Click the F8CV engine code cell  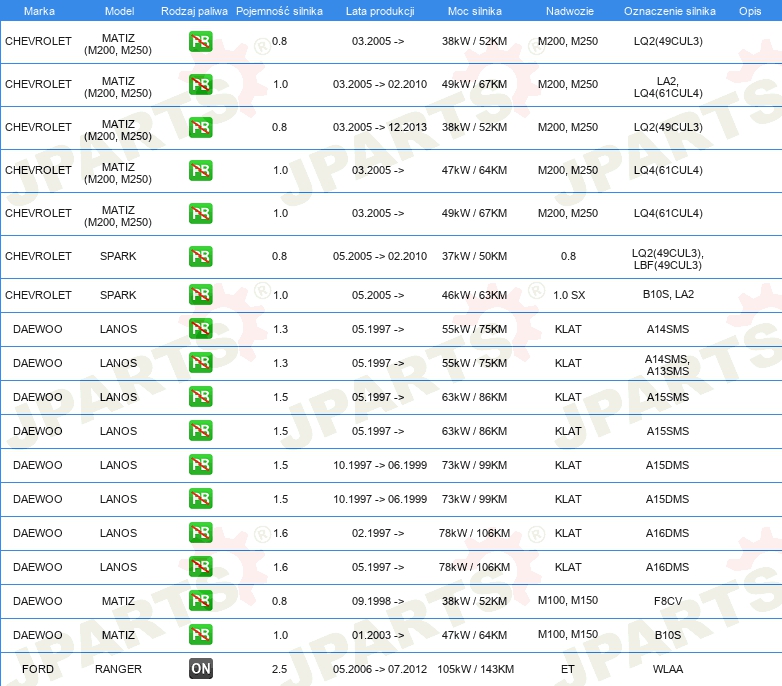click(x=667, y=601)
